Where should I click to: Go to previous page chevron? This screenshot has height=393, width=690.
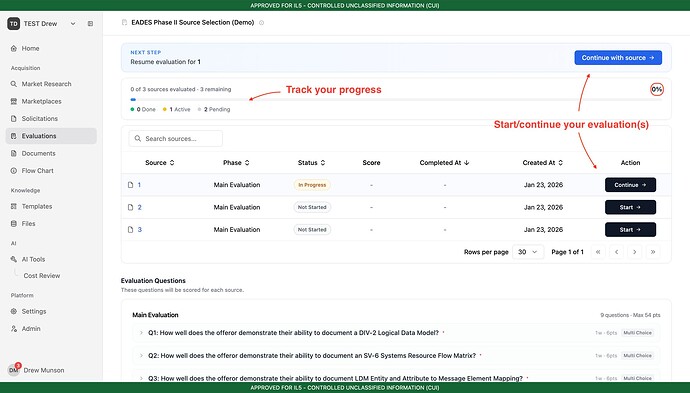click(617, 252)
